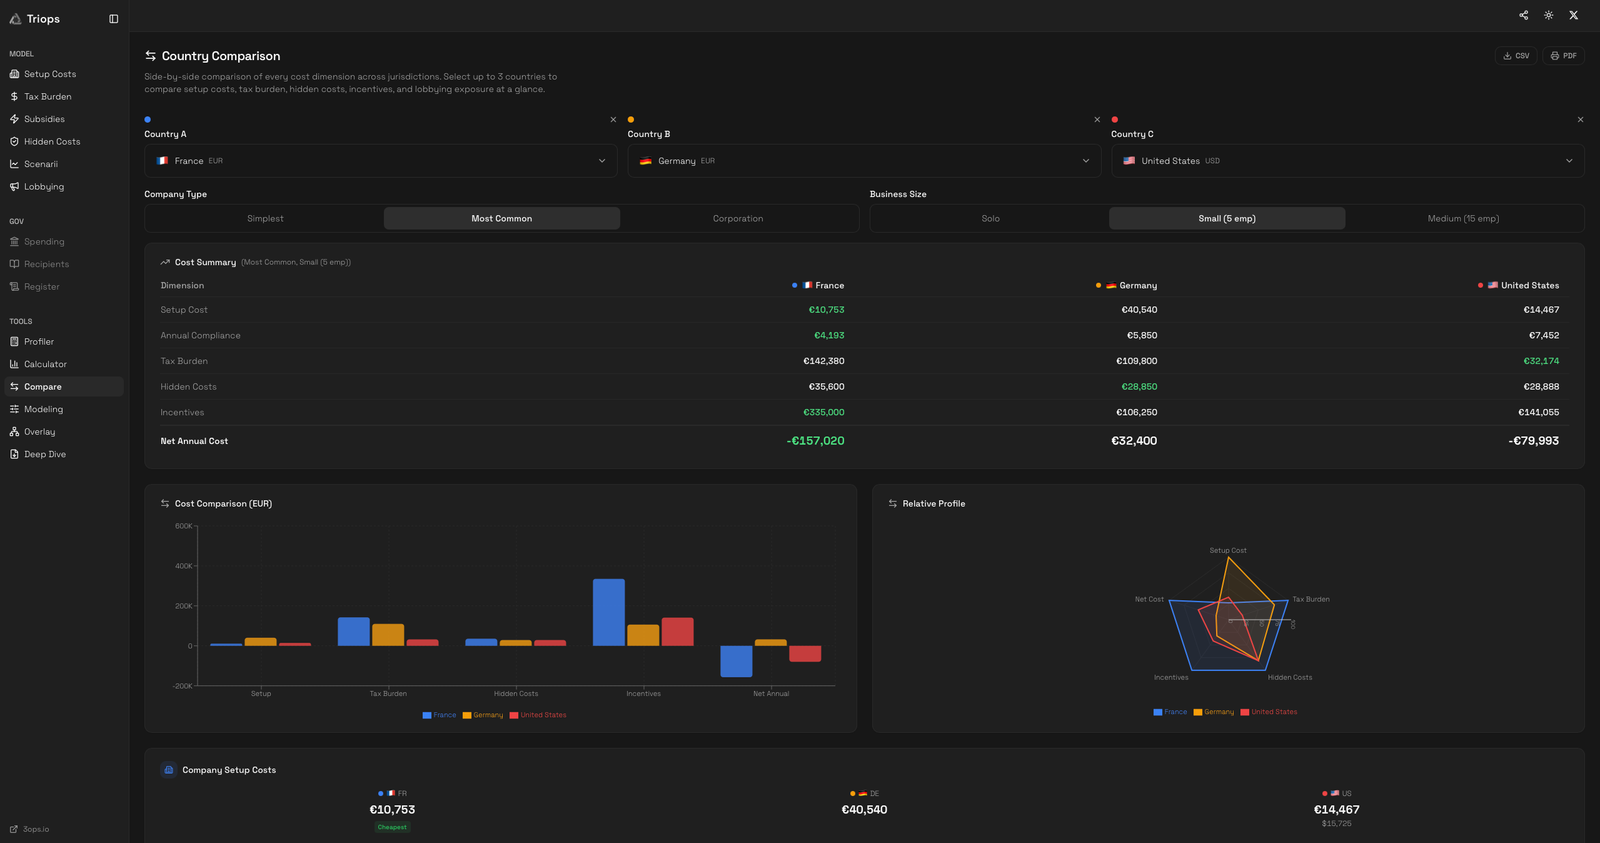Set business size to Medium (15 emp)
1600x843 pixels.
(x=1462, y=219)
